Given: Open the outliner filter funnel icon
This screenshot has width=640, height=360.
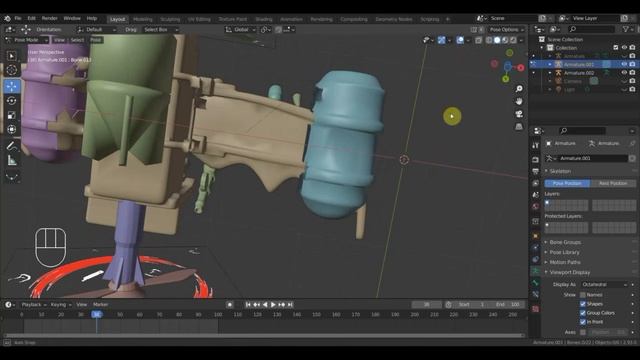Looking at the screenshot, I should coord(626,29).
